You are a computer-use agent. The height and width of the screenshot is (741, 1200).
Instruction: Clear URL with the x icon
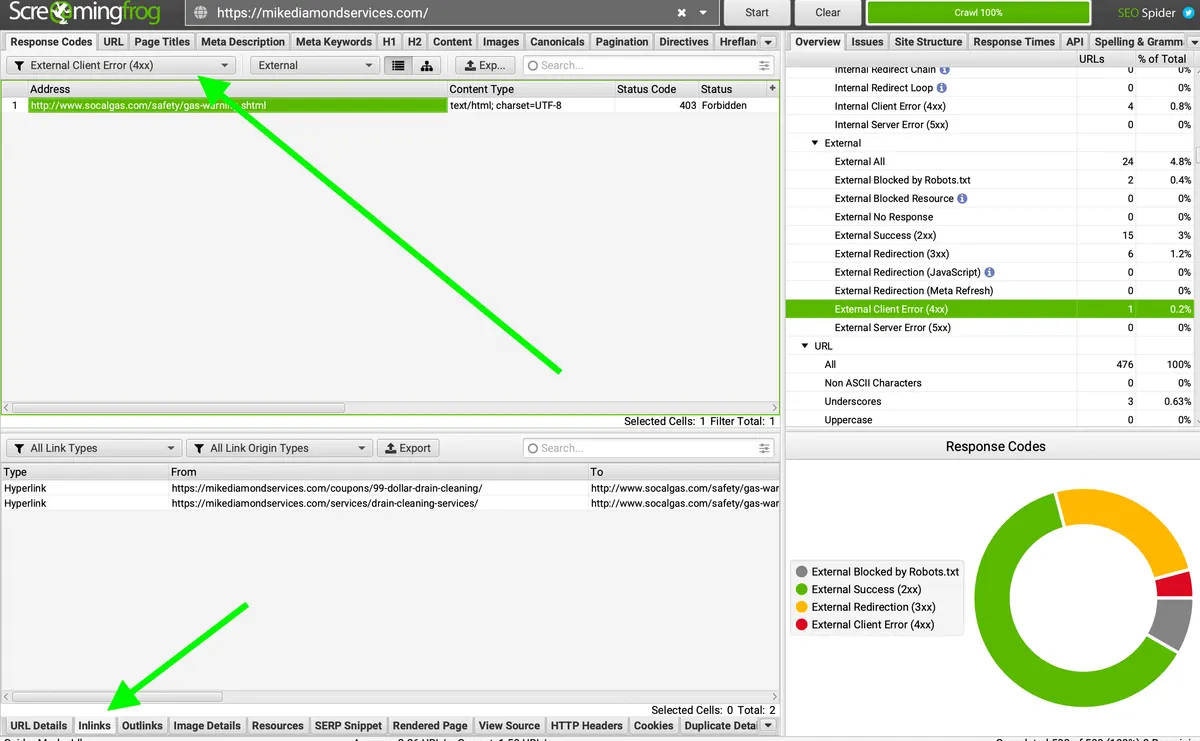(x=682, y=13)
